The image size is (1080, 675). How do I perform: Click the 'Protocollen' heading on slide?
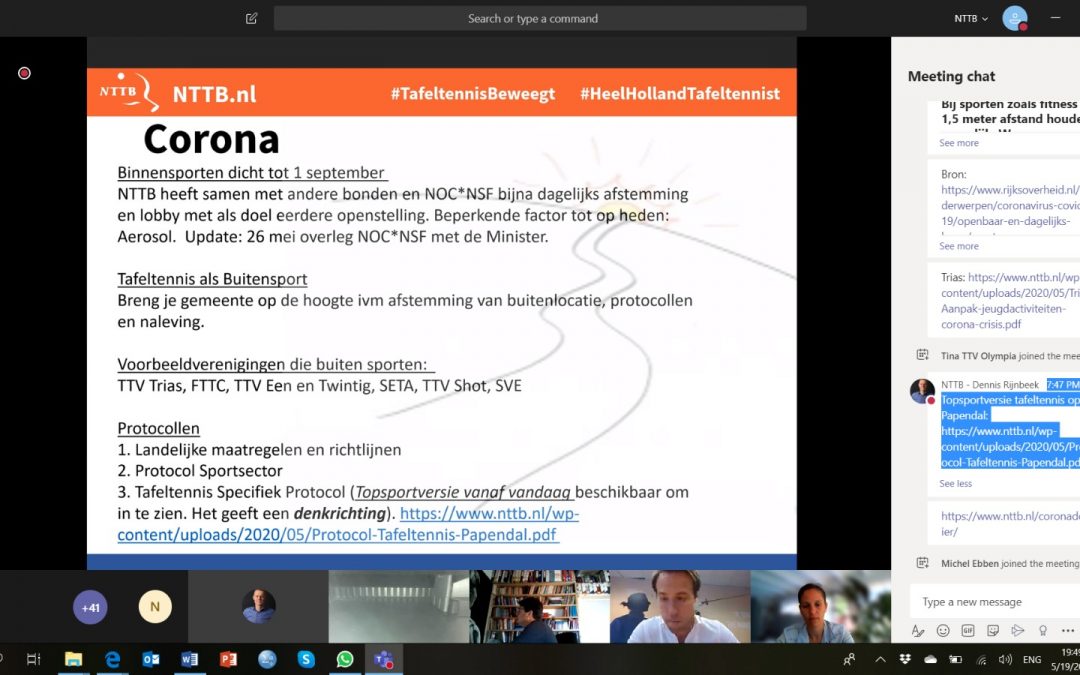coord(158,428)
